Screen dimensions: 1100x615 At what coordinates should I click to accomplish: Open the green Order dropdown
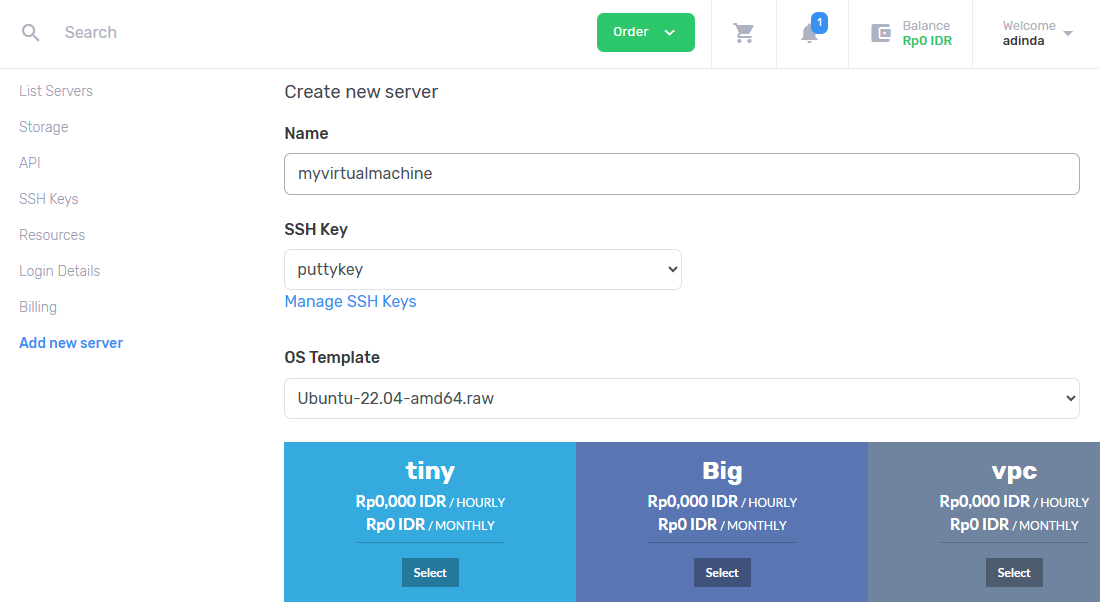(645, 32)
